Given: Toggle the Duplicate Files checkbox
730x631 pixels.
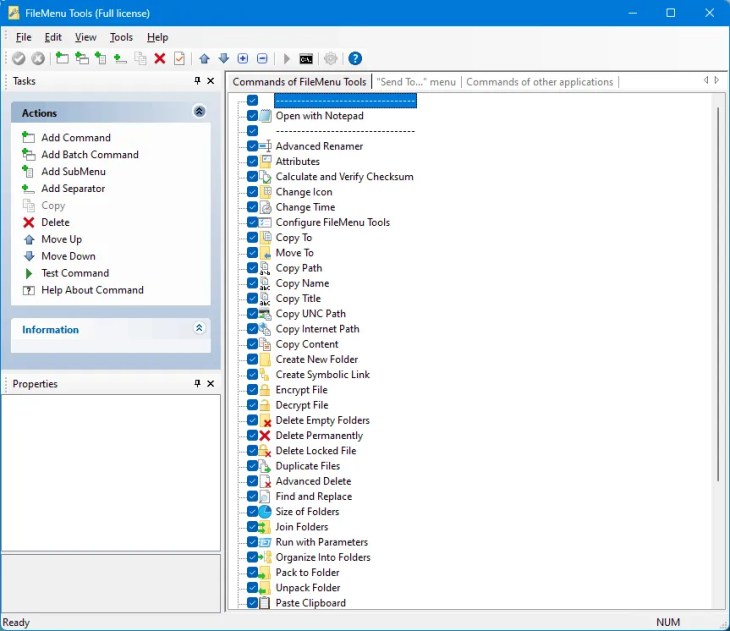Looking at the screenshot, I should [x=252, y=466].
